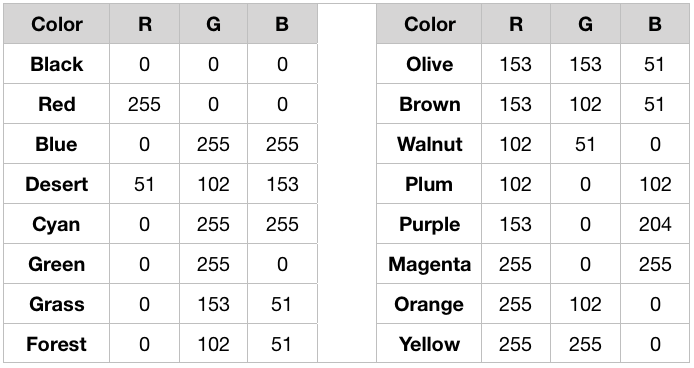Click the Cyan color name cell
Viewport: 694px width, 368px height.
[57, 224]
